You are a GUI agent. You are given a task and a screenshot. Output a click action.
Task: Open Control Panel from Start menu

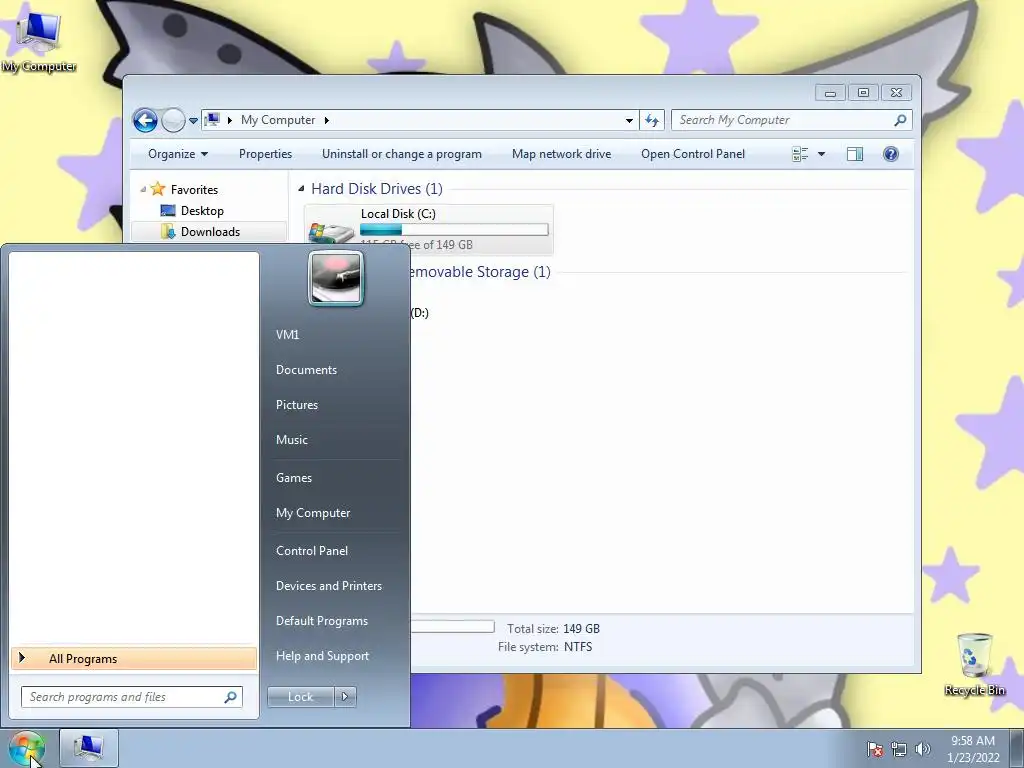[x=312, y=551]
